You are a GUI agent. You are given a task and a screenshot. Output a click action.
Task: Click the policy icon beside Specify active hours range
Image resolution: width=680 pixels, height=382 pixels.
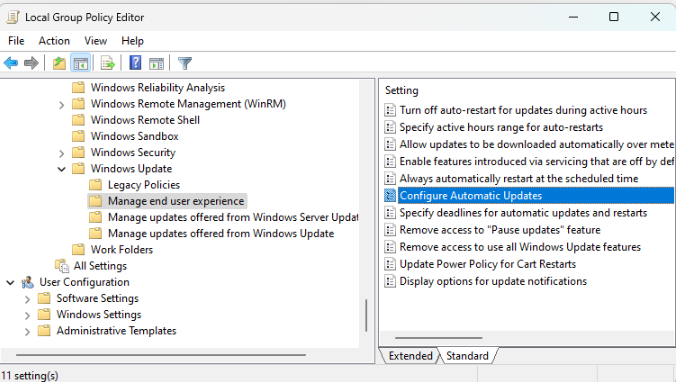click(390, 127)
